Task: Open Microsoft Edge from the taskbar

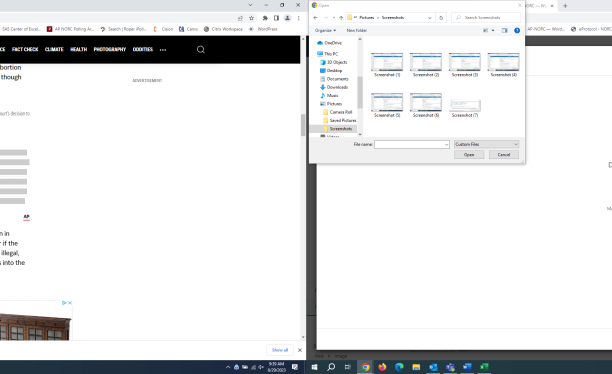Action: 399,367
